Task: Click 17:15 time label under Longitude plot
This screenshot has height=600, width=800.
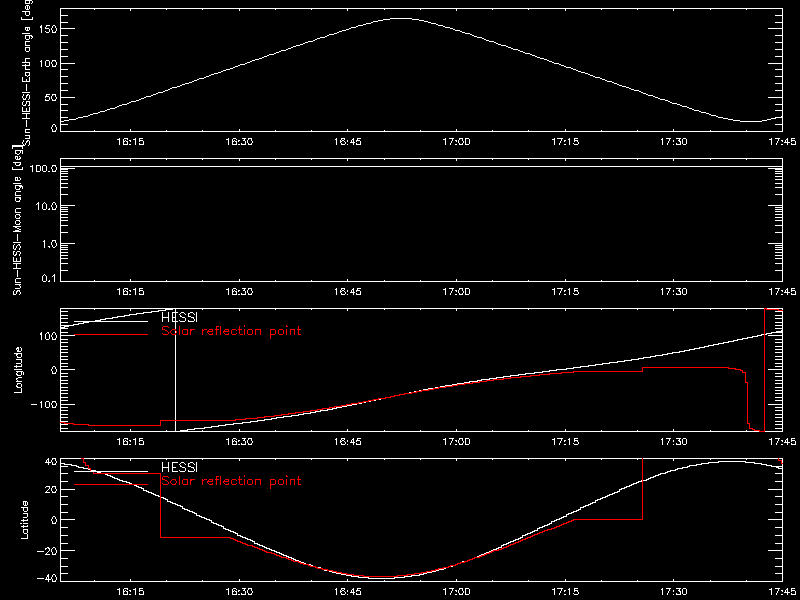Action: (565, 441)
